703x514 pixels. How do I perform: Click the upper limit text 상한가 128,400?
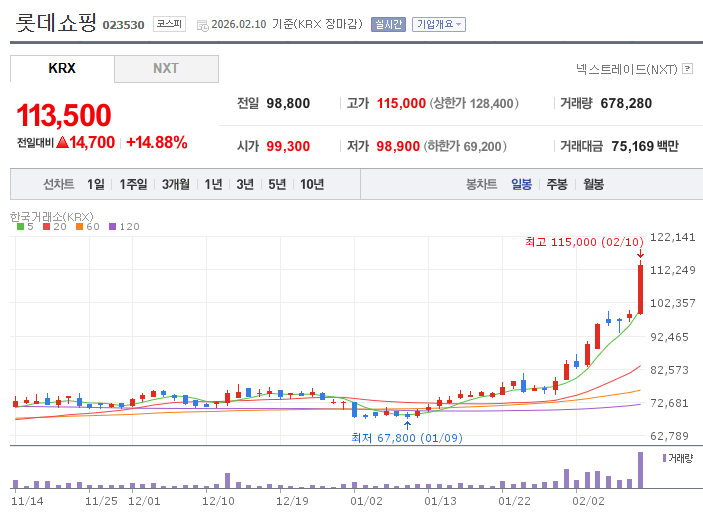474,104
